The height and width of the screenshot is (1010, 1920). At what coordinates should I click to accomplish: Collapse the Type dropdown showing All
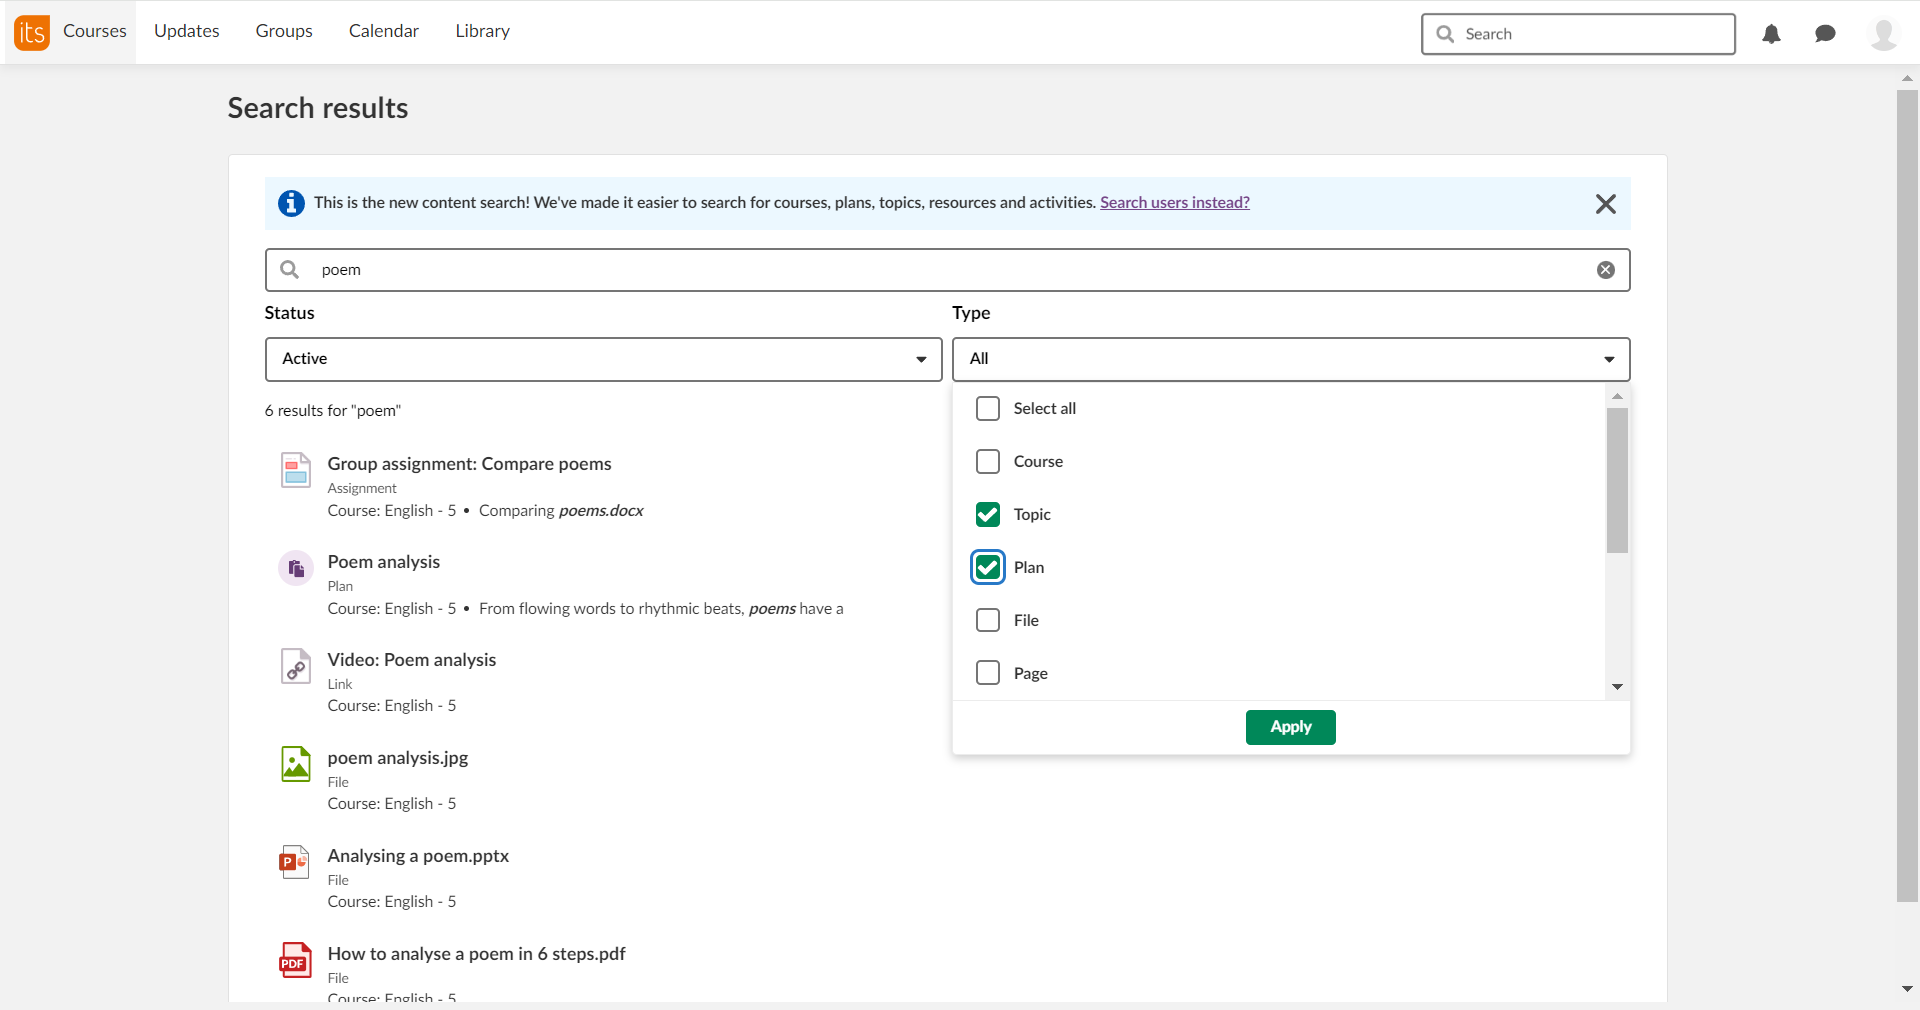pyautogui.click(x=1290, y=359)
